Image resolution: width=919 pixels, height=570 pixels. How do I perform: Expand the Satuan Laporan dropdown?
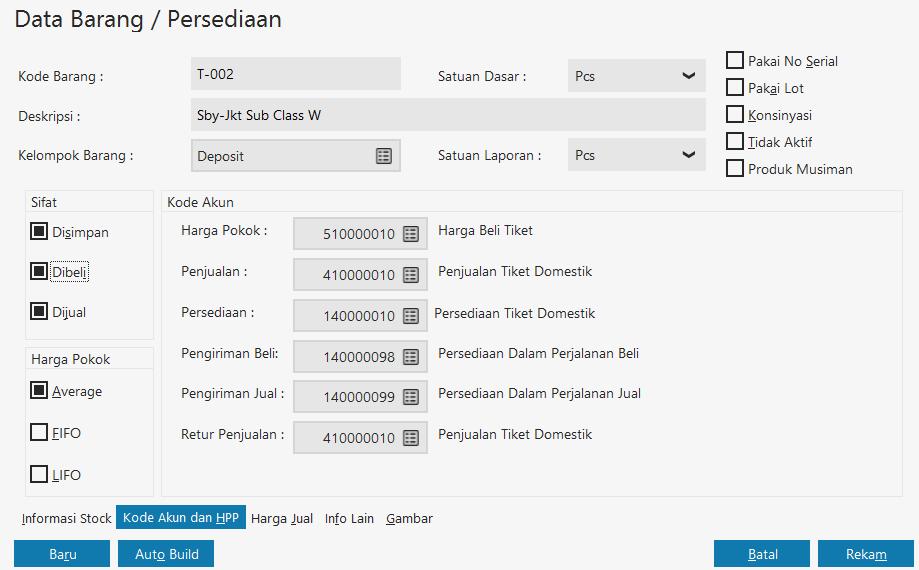688,155
